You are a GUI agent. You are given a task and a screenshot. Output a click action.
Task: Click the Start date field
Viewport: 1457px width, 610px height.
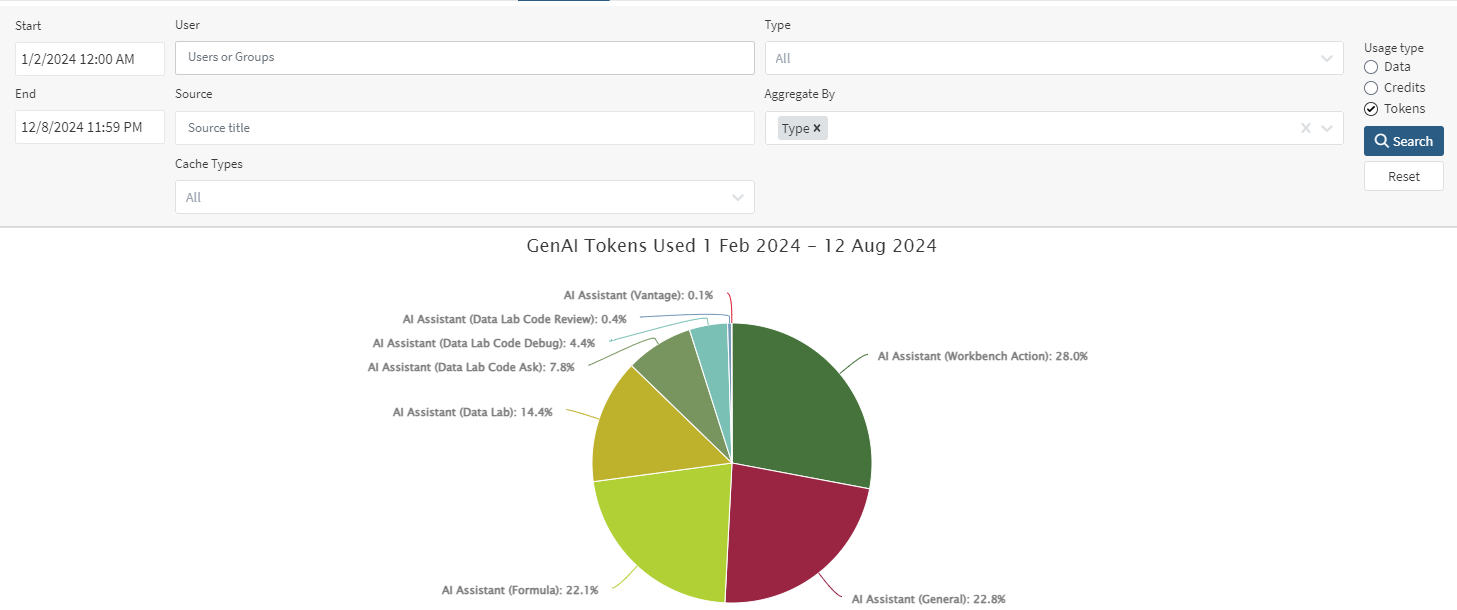click(x=89, y=59)
